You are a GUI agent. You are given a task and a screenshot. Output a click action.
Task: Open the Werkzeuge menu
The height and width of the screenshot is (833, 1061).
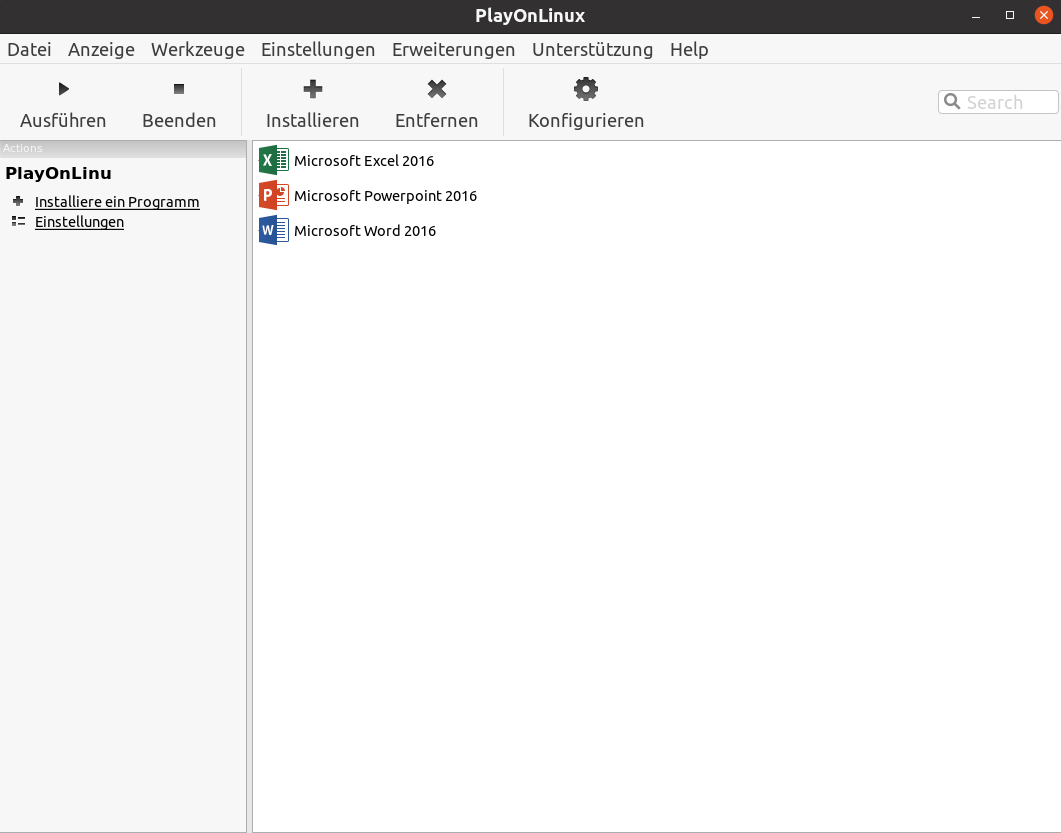click(x=198, y=49)
